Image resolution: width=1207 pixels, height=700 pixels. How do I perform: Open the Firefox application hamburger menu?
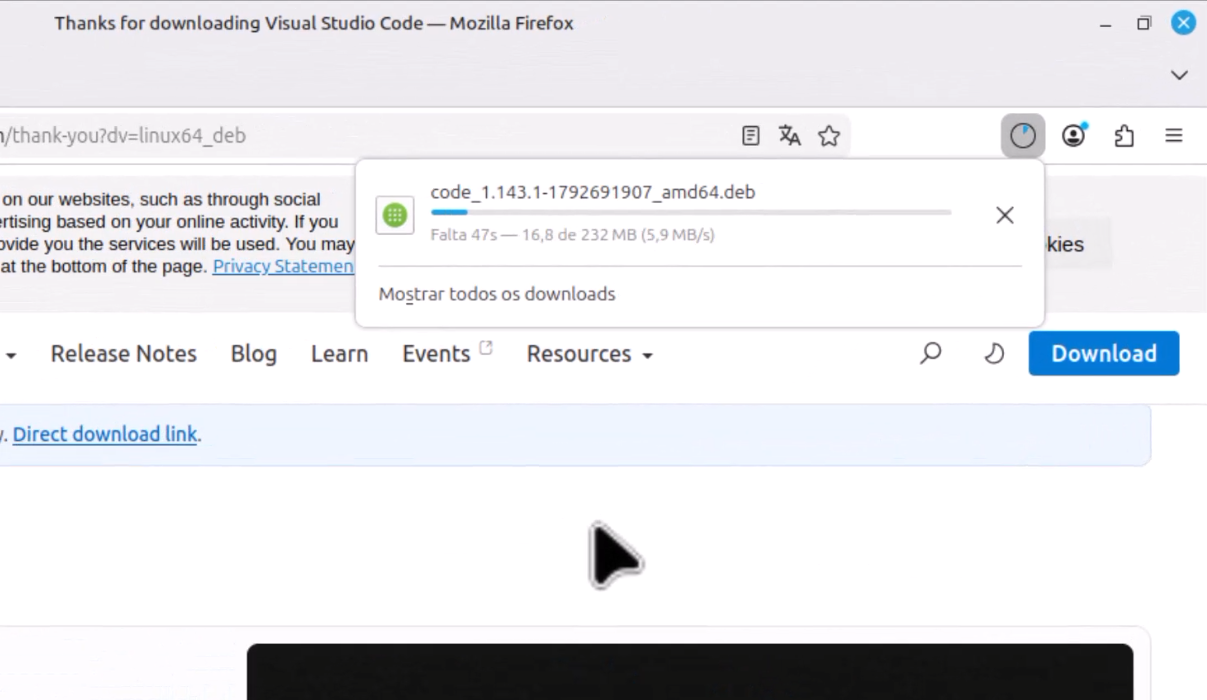pos(1174,136)
